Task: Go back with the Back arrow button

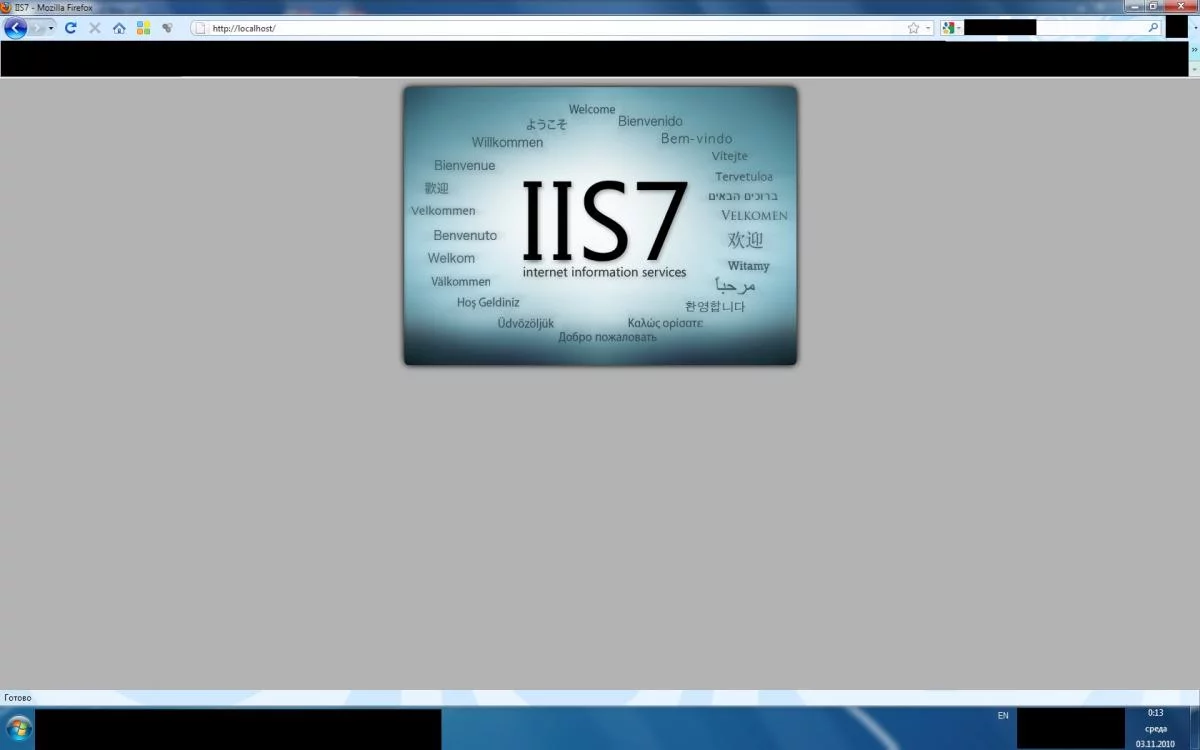Action: click(x=15, y=28)
